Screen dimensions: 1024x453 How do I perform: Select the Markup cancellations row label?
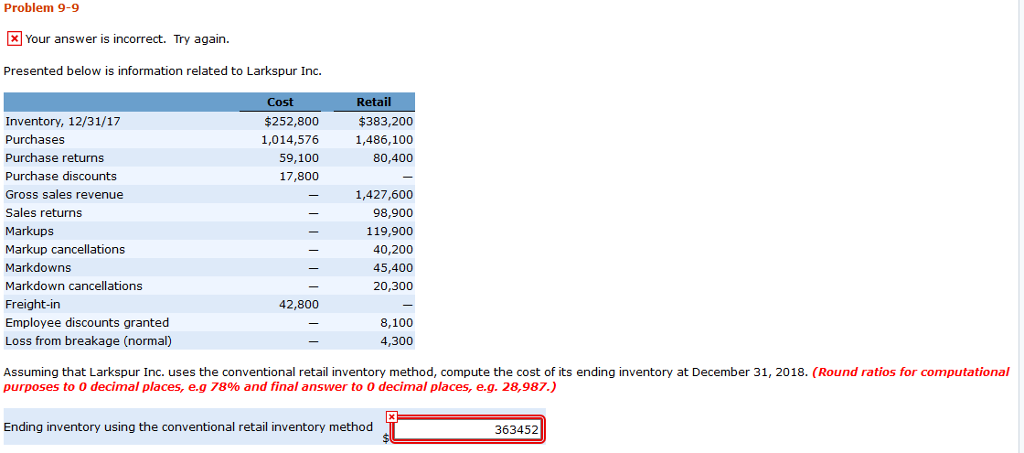pos(65,249)
